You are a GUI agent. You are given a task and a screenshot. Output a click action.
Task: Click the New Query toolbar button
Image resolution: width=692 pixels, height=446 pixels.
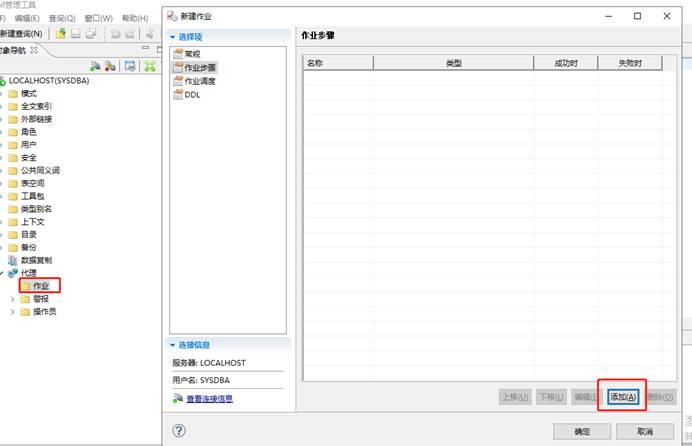[x=21, y=34]
